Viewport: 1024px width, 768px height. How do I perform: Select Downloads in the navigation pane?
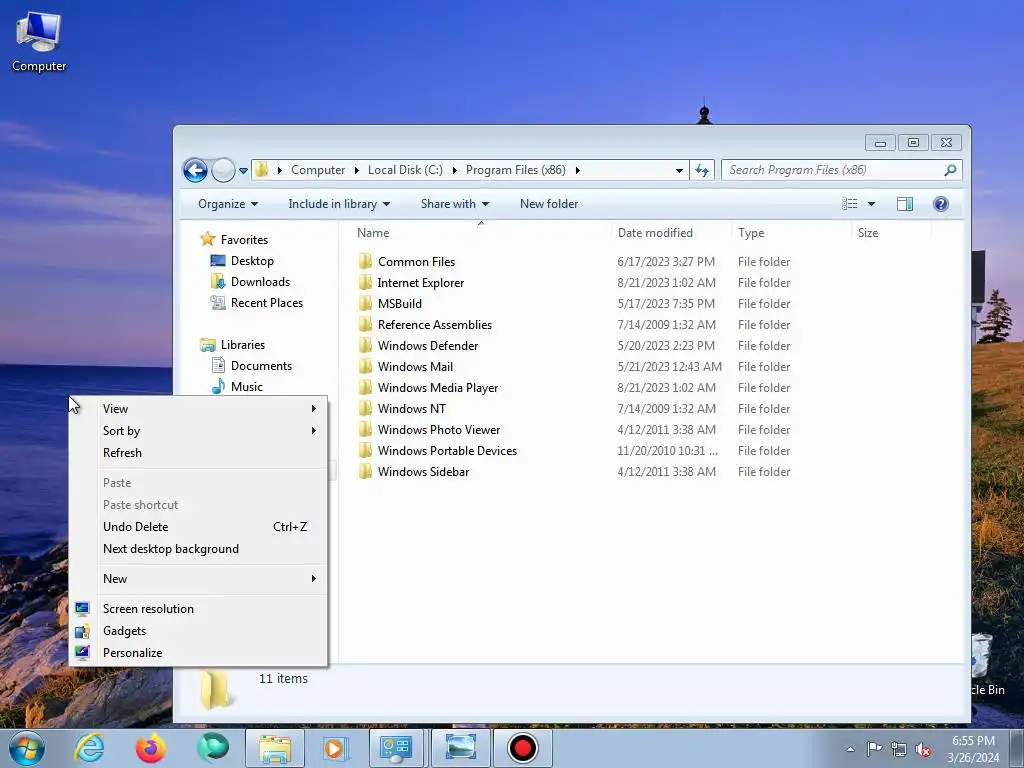tap(260, 281)
